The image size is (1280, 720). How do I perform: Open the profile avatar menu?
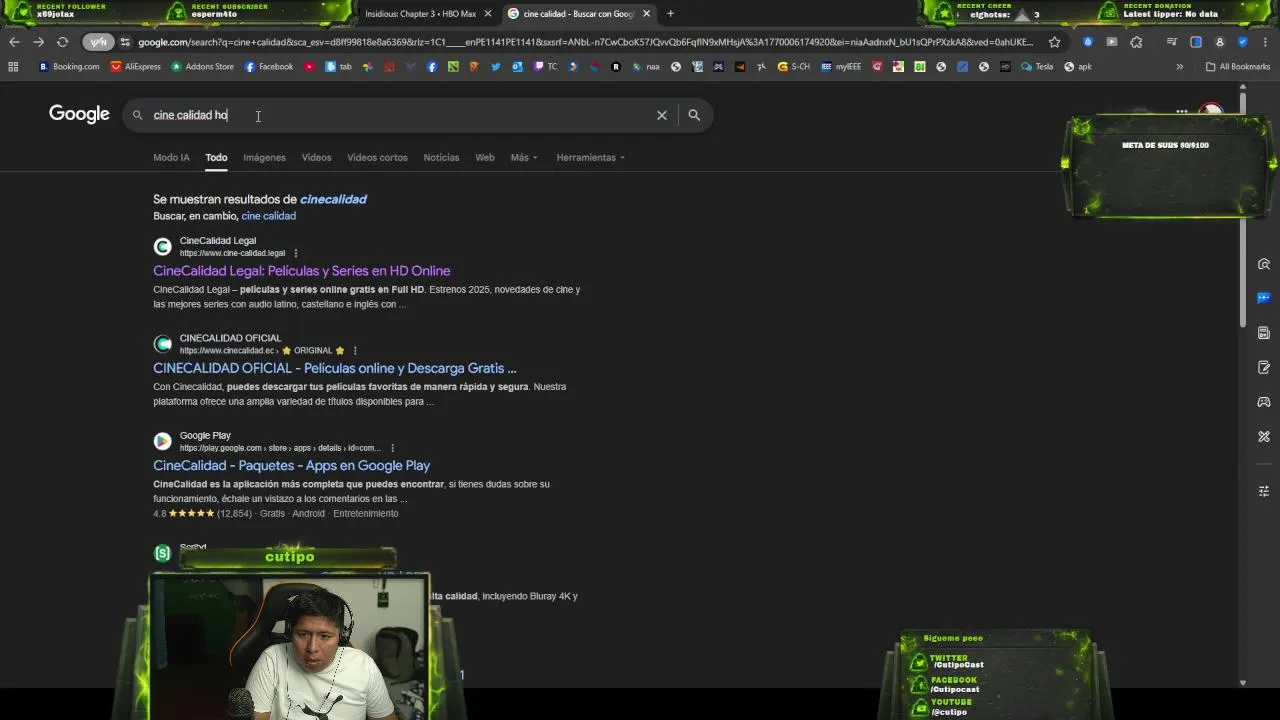(x=1220, y=42)
